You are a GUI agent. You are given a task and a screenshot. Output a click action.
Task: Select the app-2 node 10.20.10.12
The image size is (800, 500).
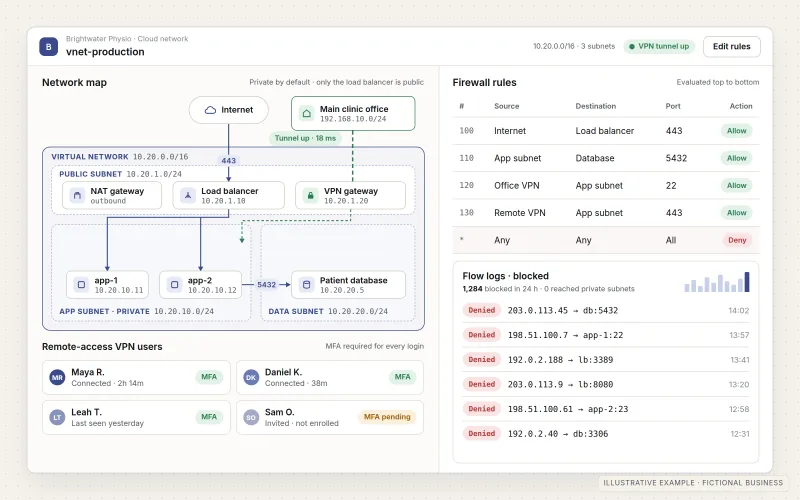[201, 285]
